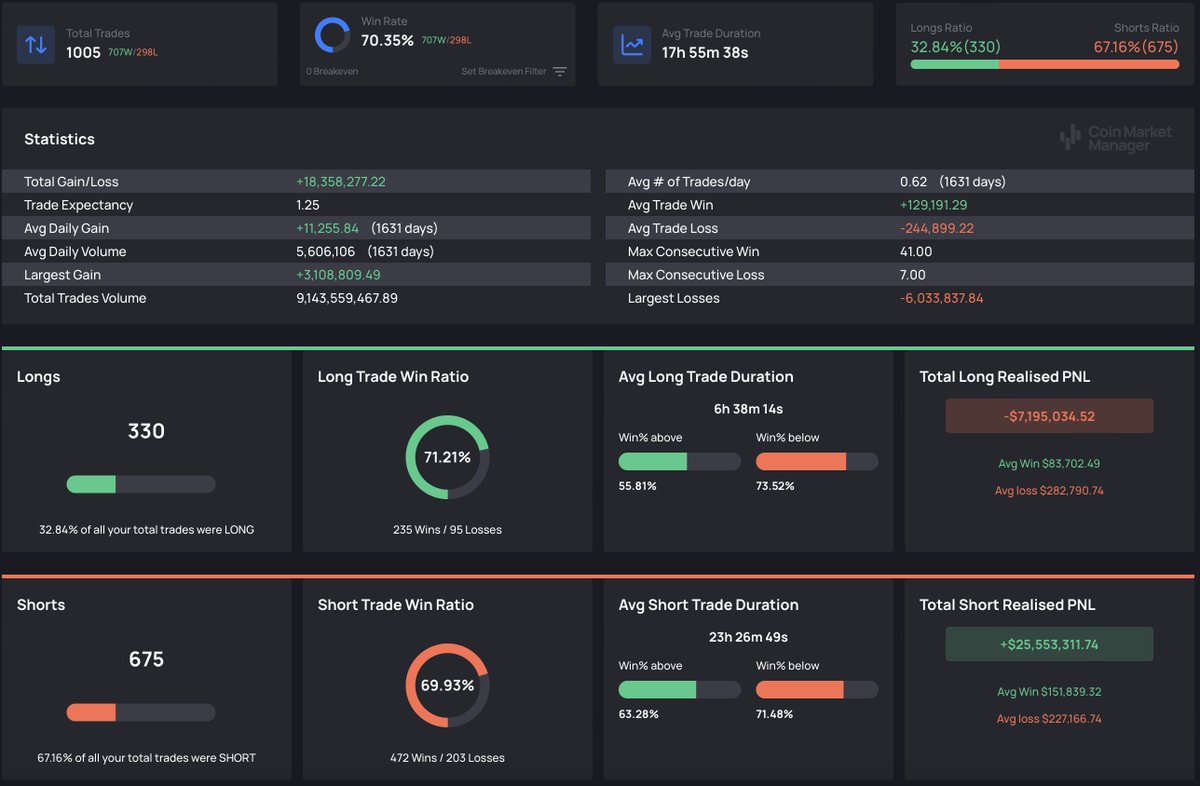
Task: Click the Win Rate blue donut icon
Action: click(332, 36)
